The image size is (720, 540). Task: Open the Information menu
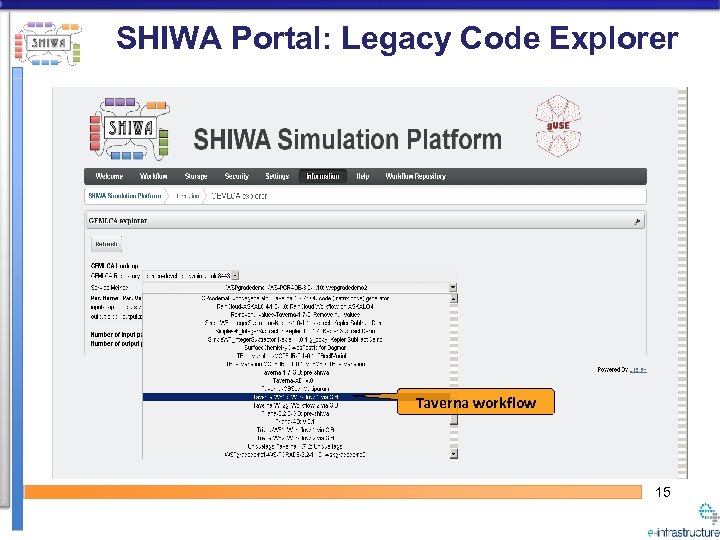(x=323, y=176)
